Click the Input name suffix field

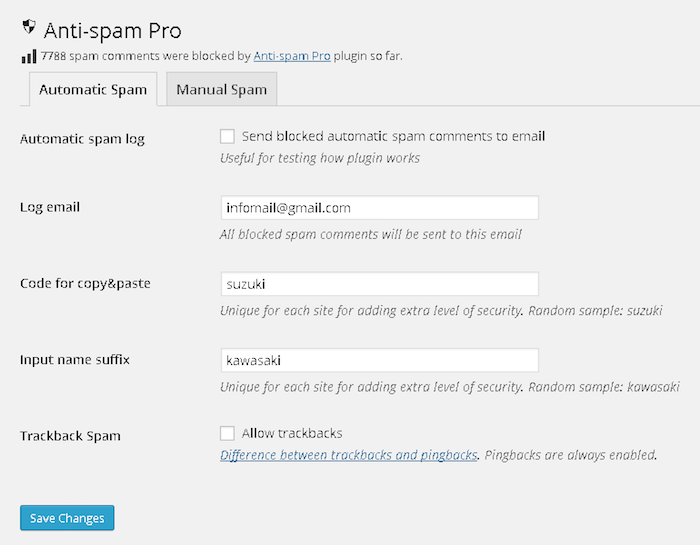(x=379, y=360)
